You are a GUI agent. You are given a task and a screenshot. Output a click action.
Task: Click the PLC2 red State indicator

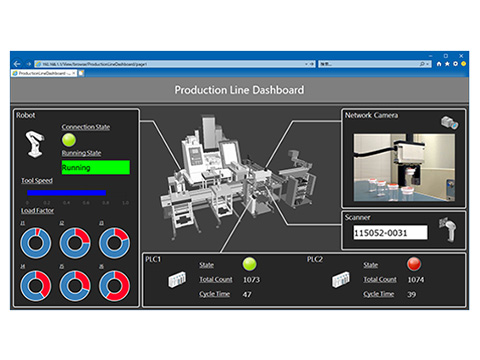pyautogui.click(x=414, y=264)
